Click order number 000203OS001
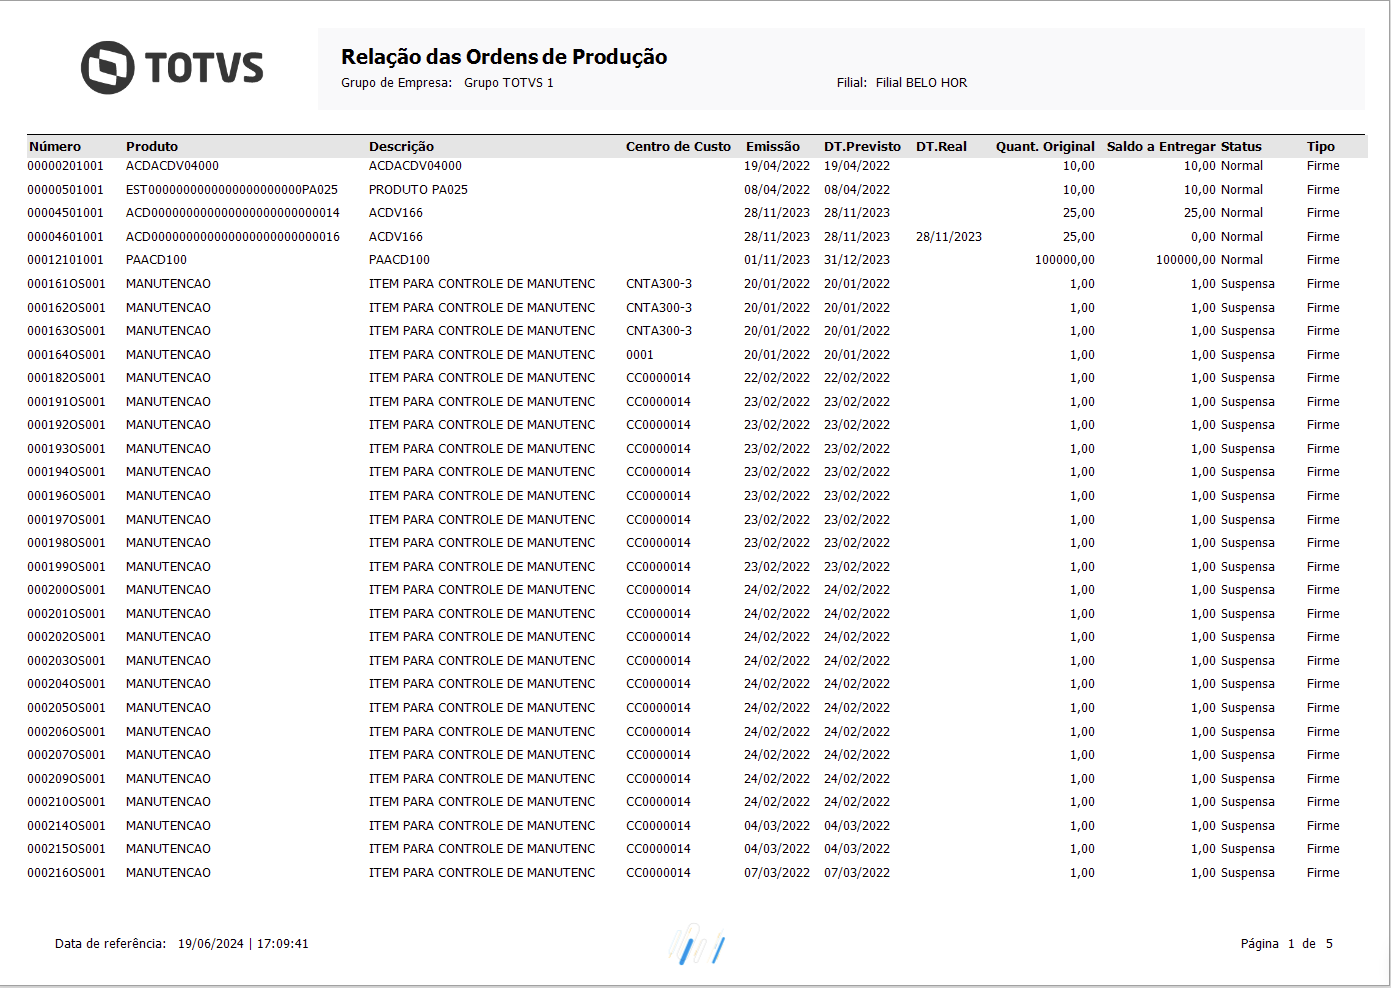1391x988 pixels. point(66,661)
